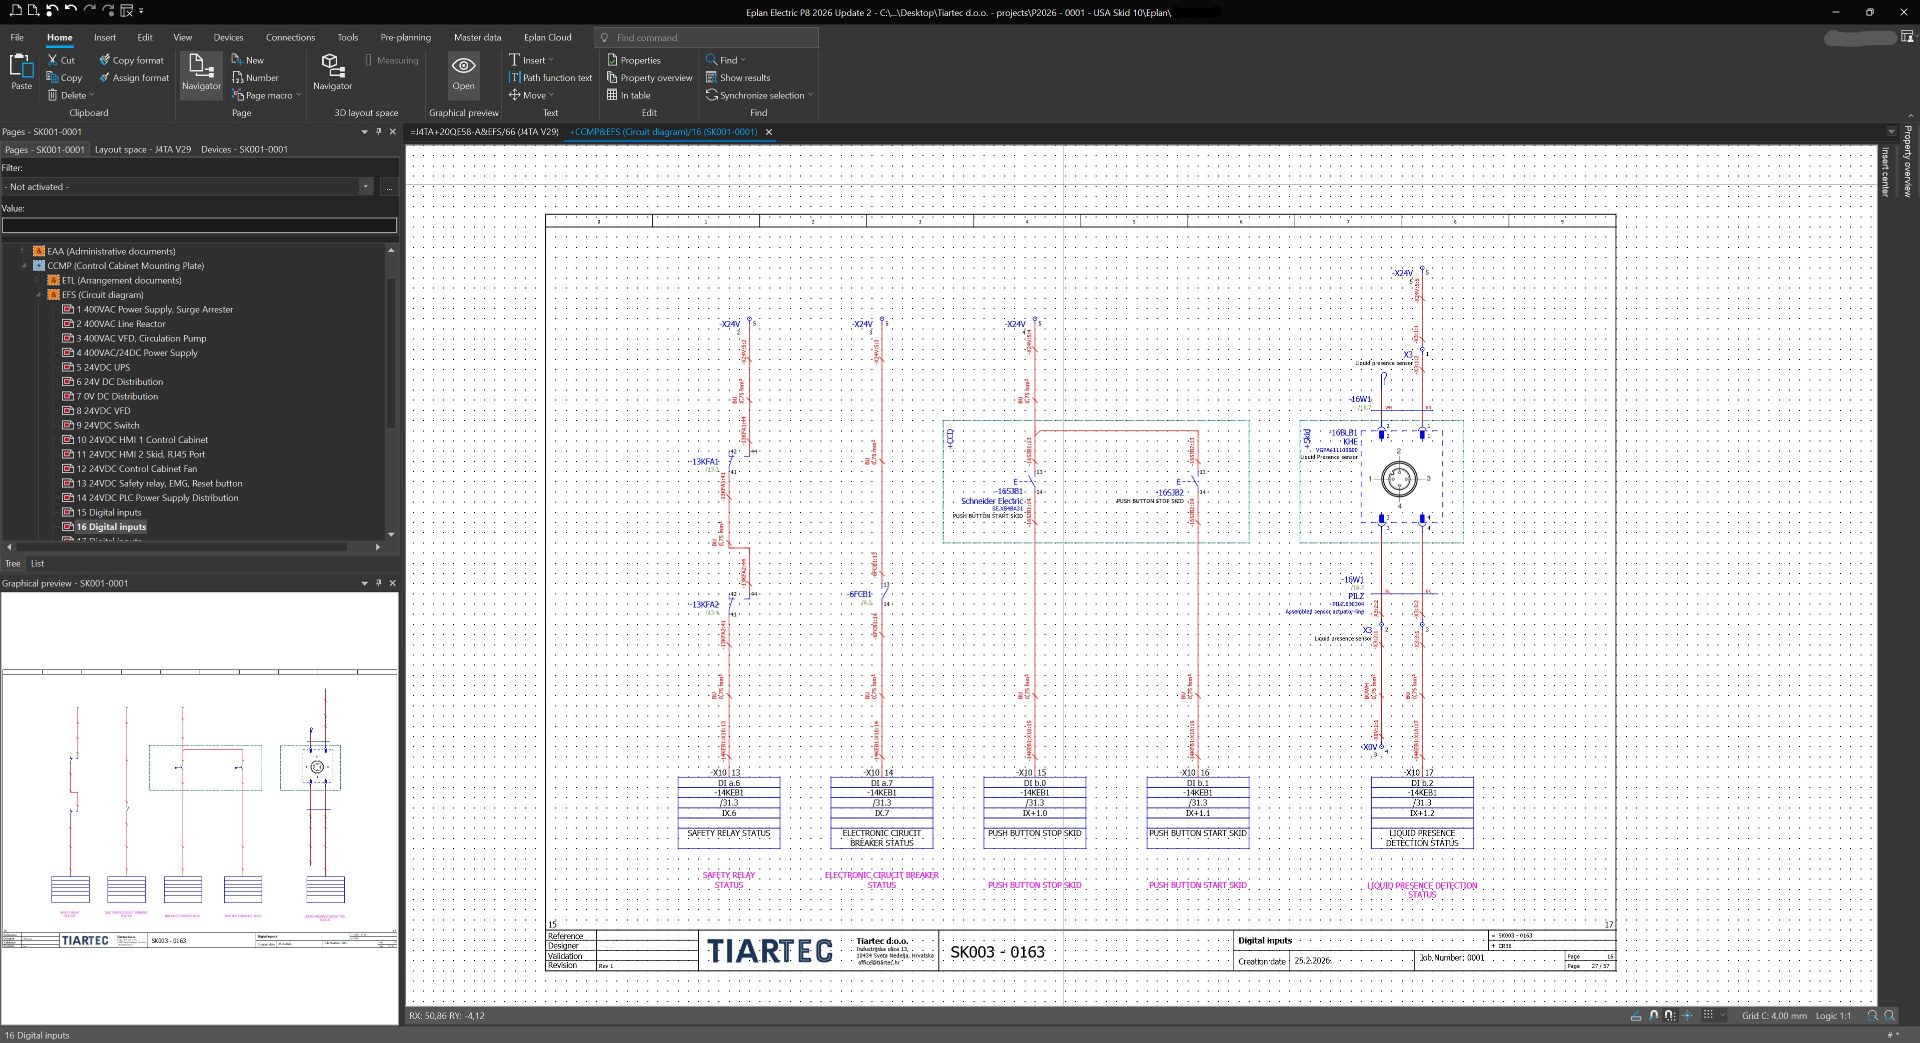The width and height of the screenshot is (1920, 1043).
Task: Open the Master data ribbon tab
Action: coord(477,37)
